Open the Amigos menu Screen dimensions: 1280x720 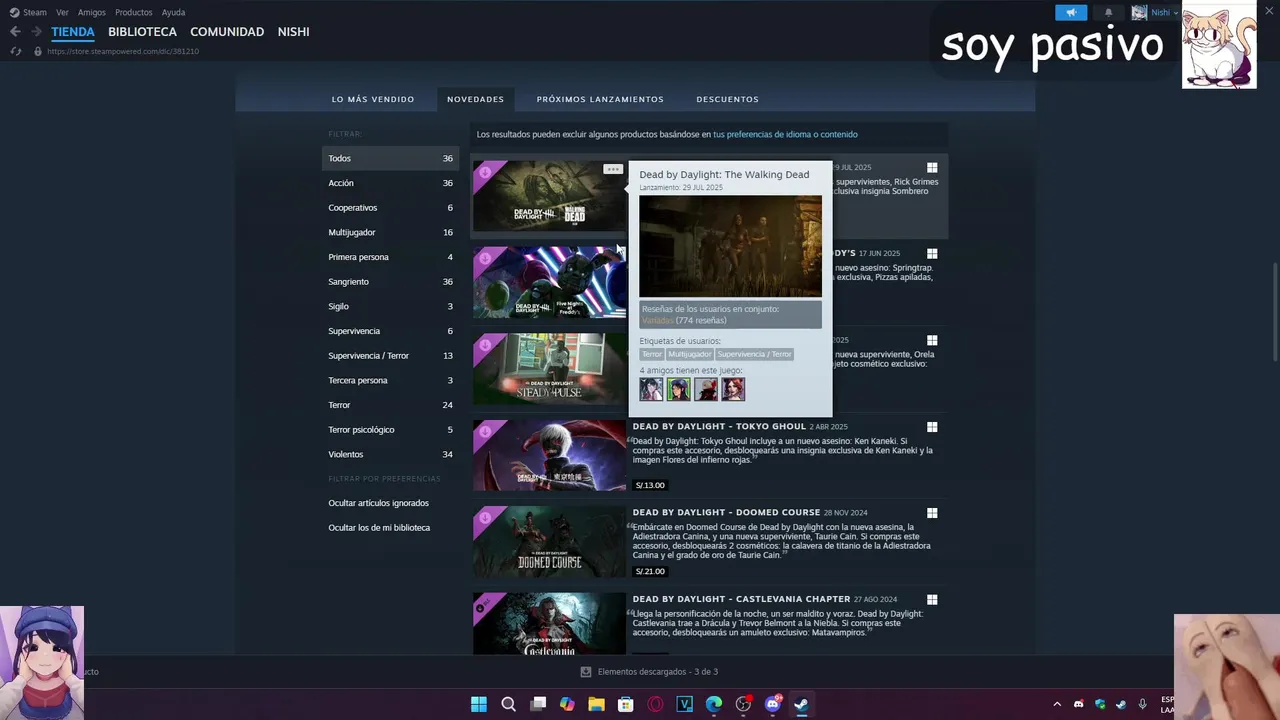tap(92, 12)
